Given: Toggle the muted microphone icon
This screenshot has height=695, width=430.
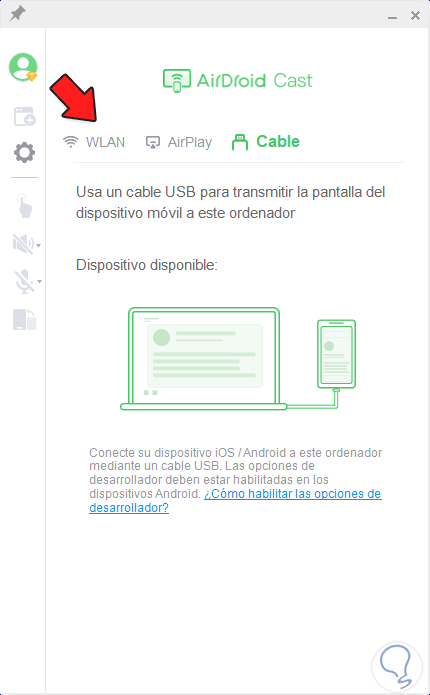Looking at the screenshot, I should coord(24,281).
